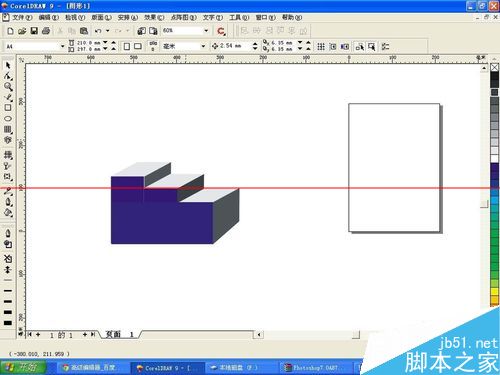Click the Open file folder icon
Viewport: 500px width, 375px height.
coord(22,31)
